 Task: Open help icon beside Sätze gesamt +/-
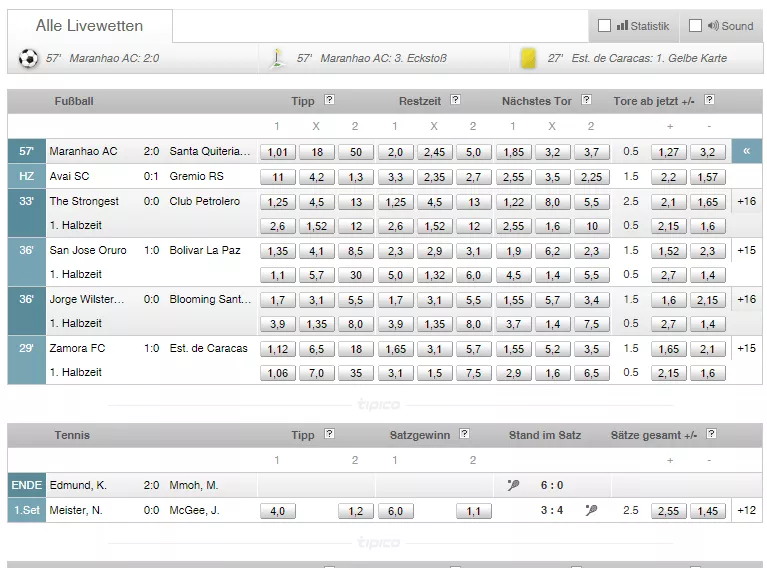[712, 434]
